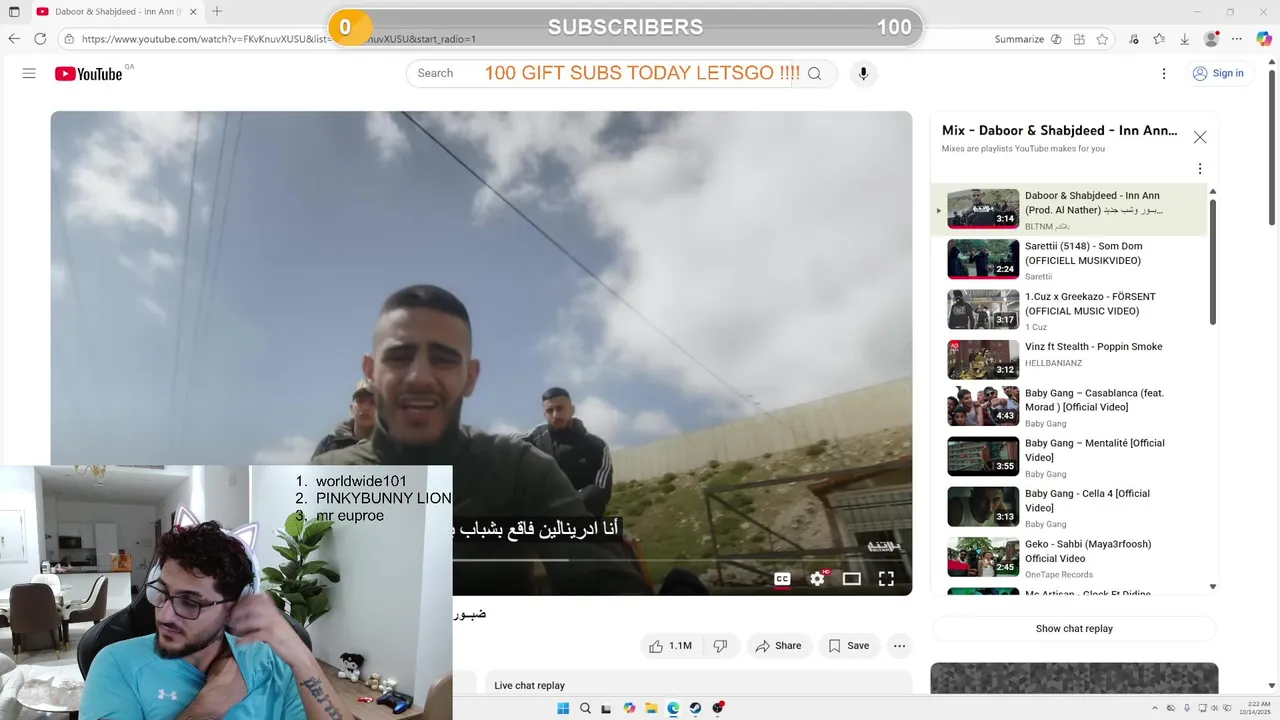Play Geko - Sahbi (Maya3rfoosh) video
The height and width of the screenshot is (720, 1280).
tap(1069, 557)
